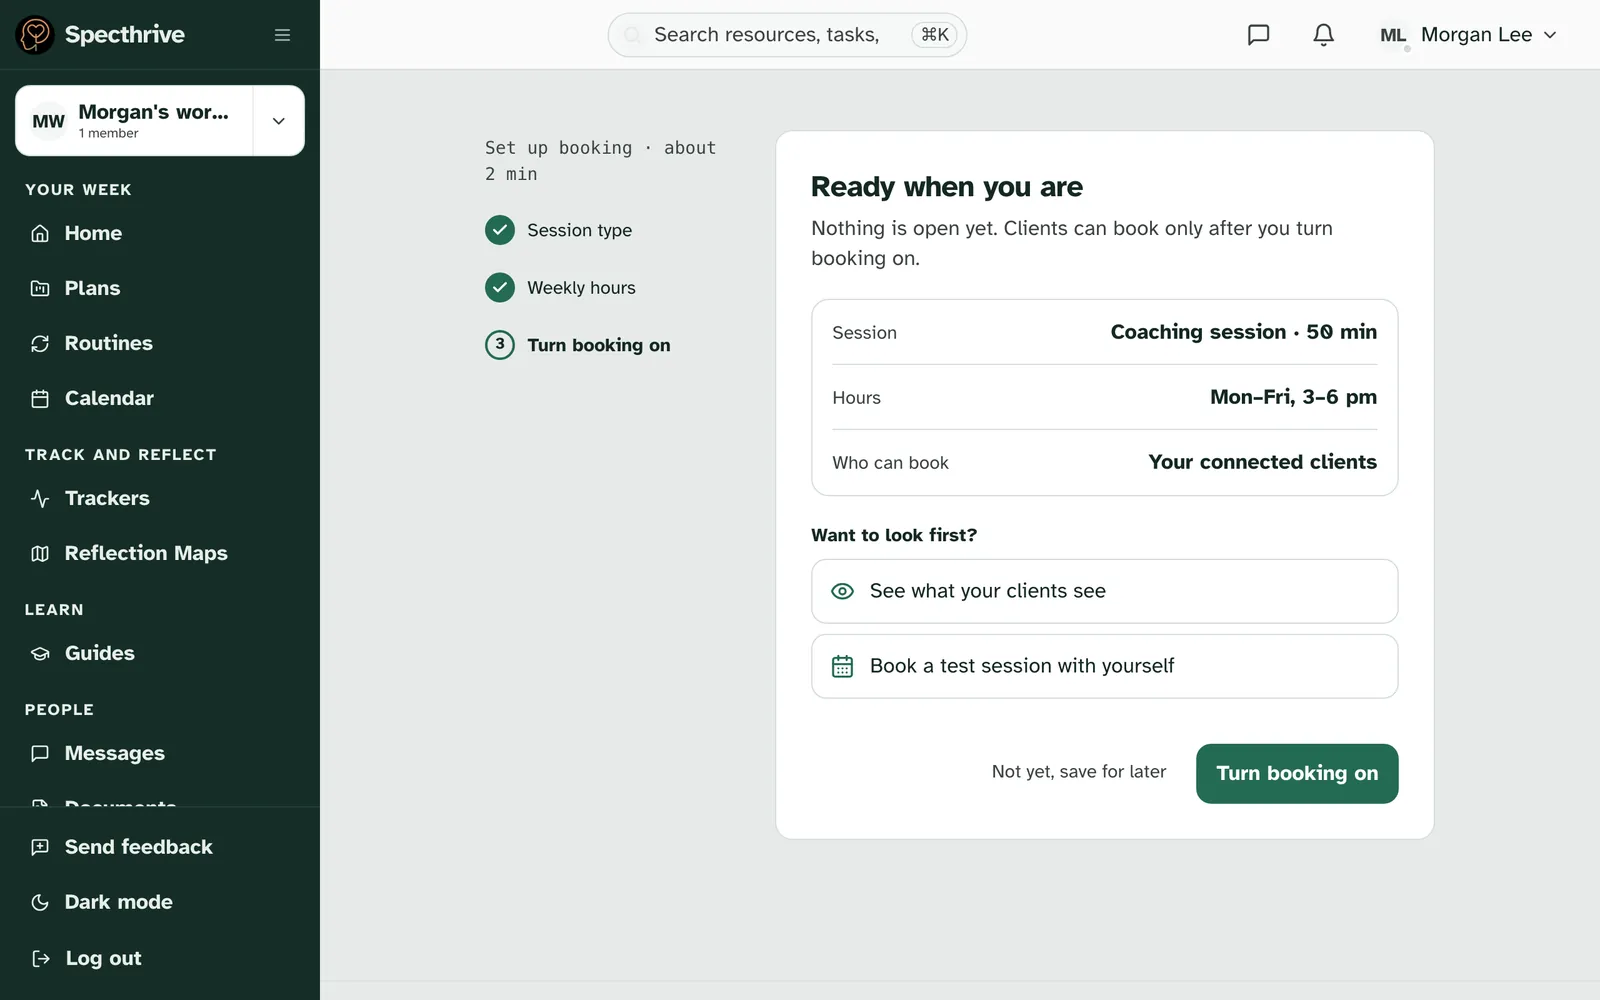Click the completed Weekly hours checkmark

(x=500, y=288)
